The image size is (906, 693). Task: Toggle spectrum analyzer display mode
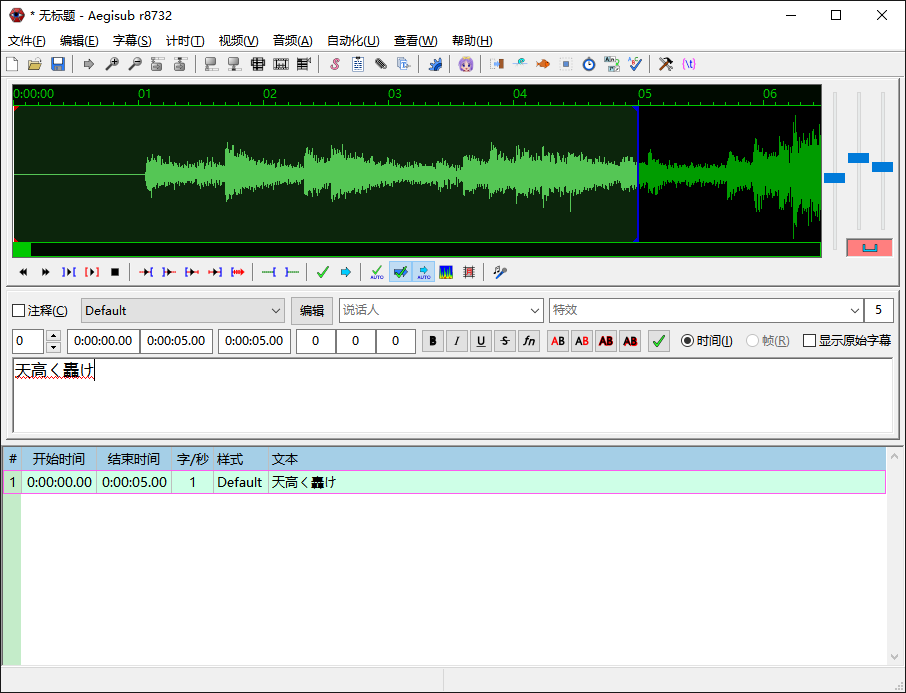[x=446, y=272]
